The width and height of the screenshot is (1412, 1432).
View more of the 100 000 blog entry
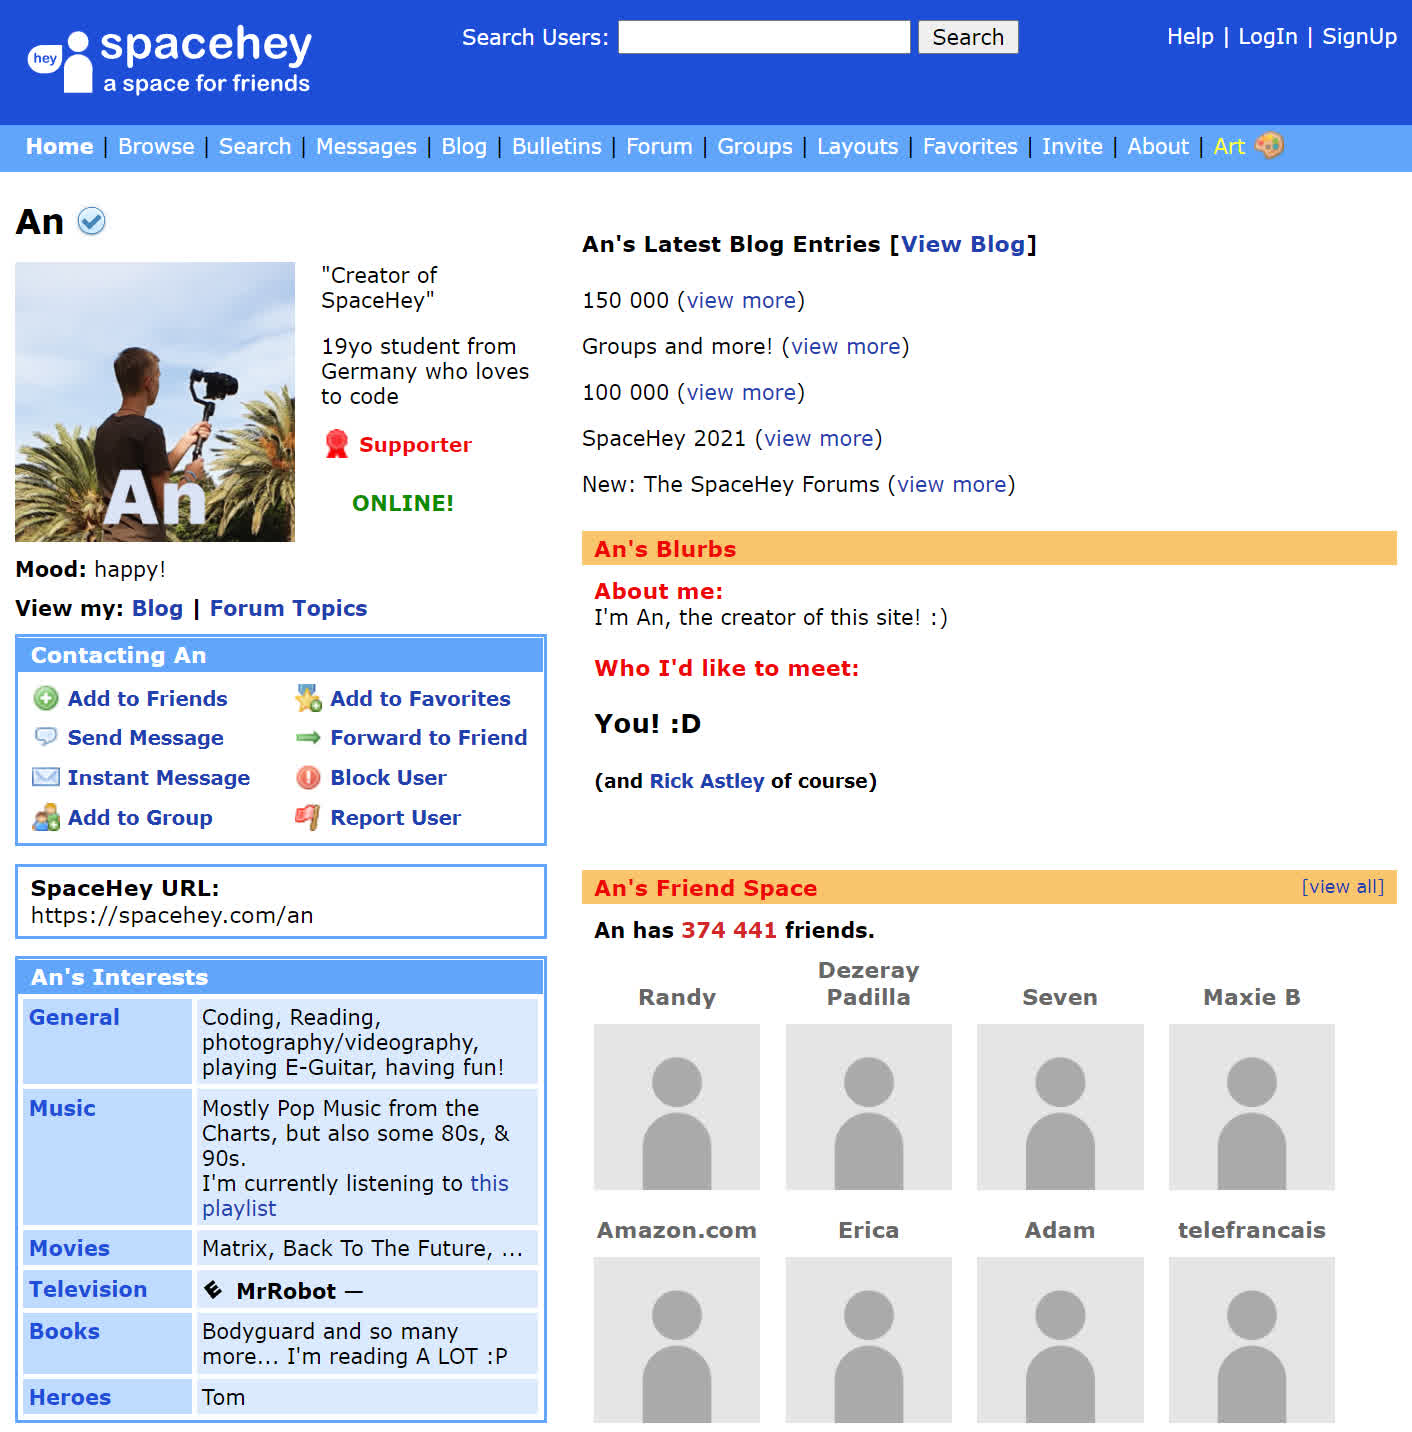tap(741, 392)
